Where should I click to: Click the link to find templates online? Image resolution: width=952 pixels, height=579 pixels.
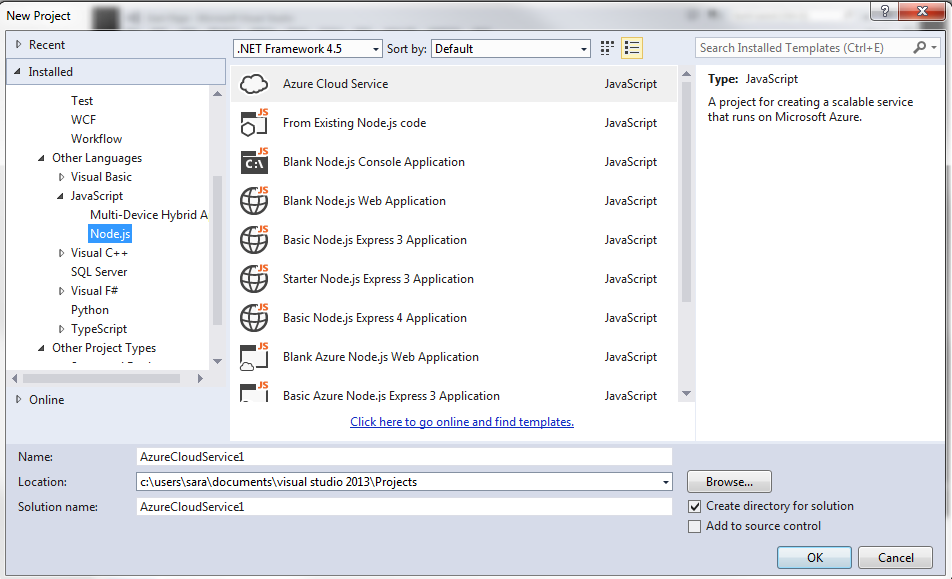462,422
